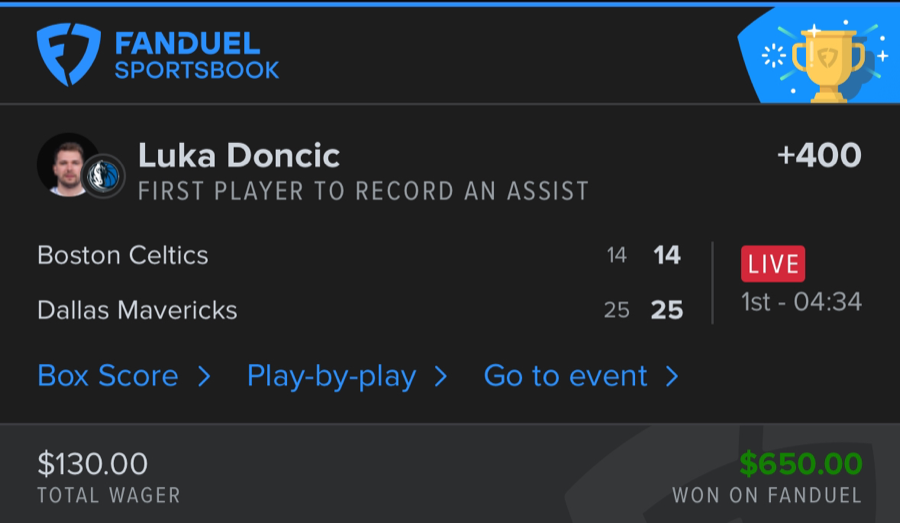Click the Dallas Mavericks team logo badge
900x523 pixels.
click(x=103, y=176)
